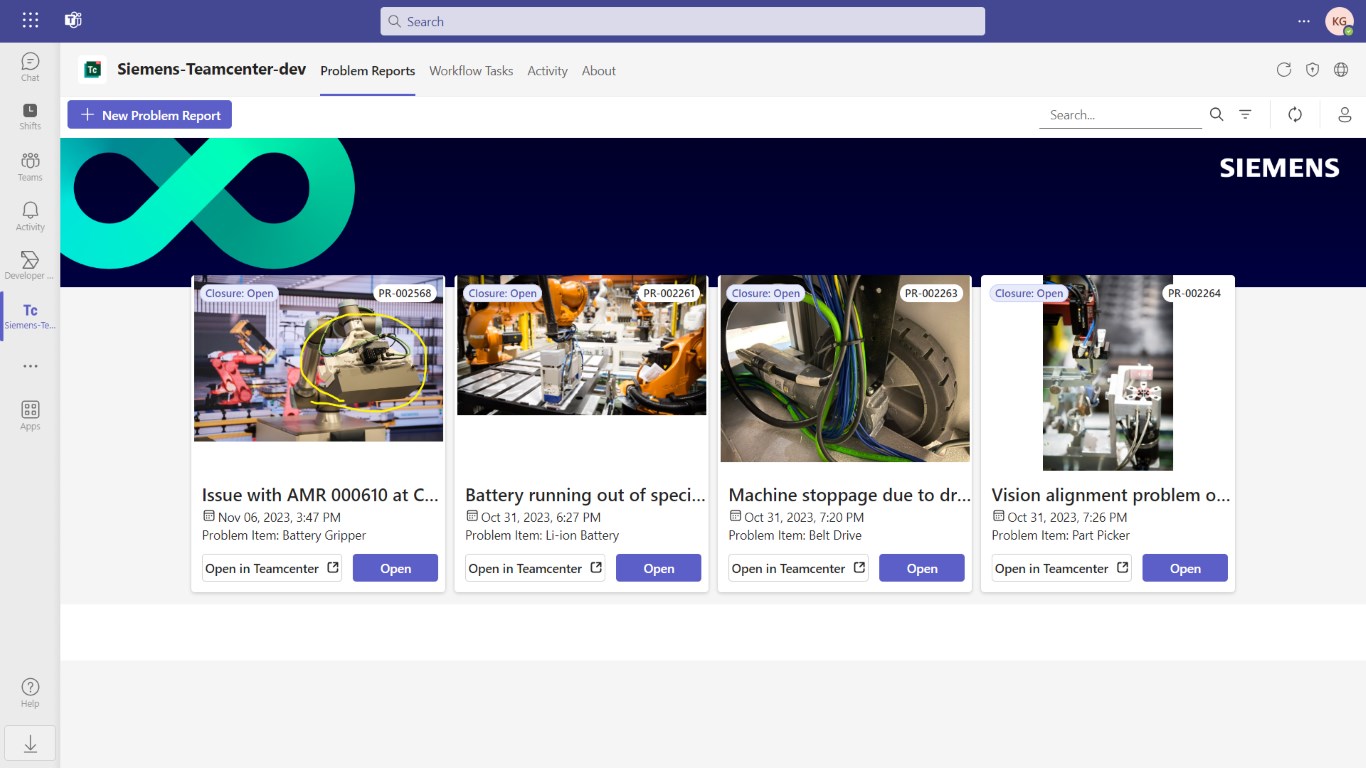Click the PR-002263 ID badge

pyautogui.click(x=931, y=293)
